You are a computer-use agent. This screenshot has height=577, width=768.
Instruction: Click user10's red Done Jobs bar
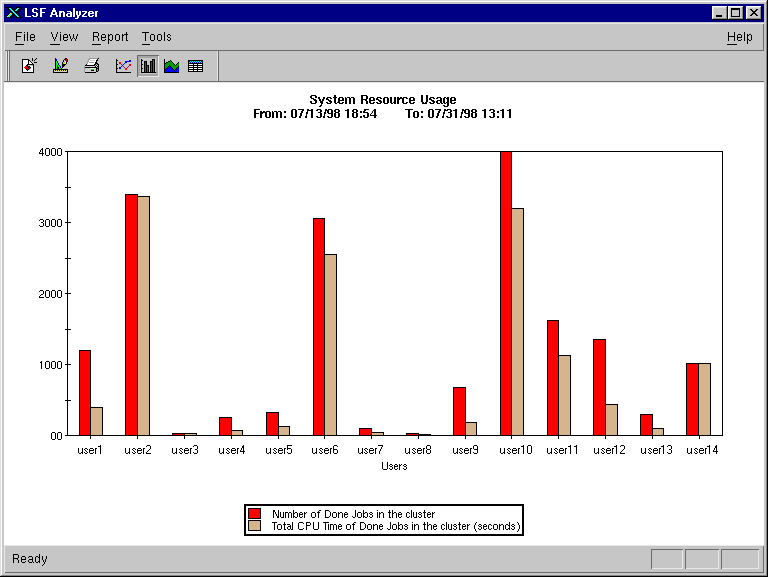pyautogui.click(x=506, y=293)
